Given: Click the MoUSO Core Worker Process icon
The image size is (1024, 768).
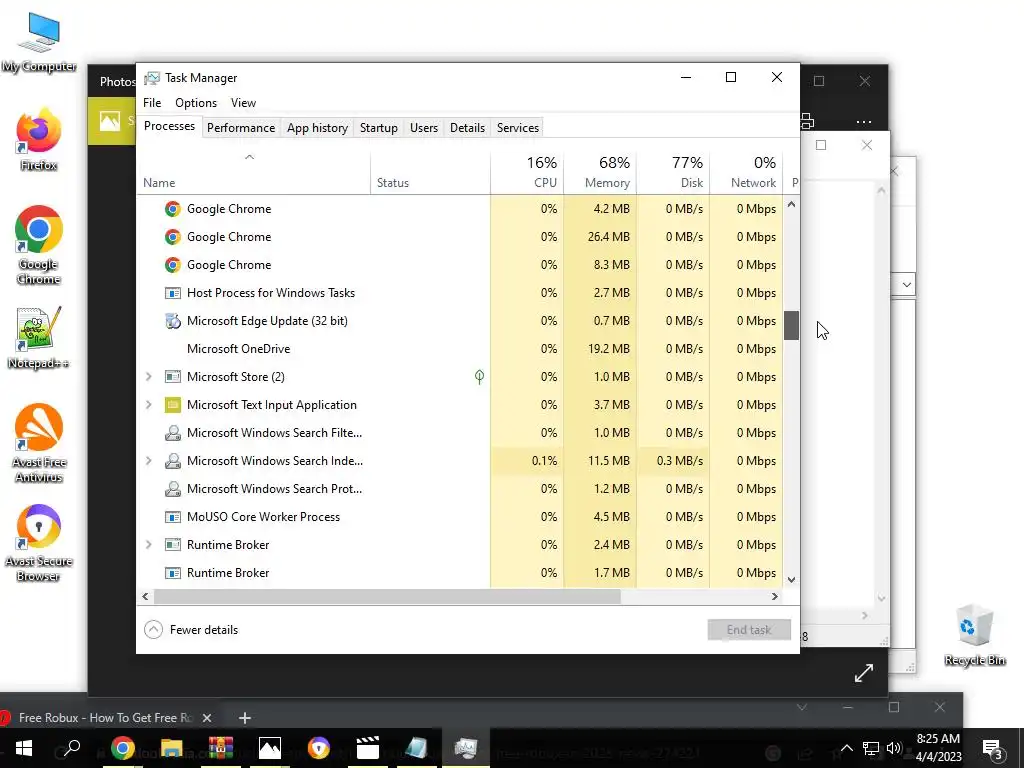Looking at the screenshot, I should coord(172,517).
